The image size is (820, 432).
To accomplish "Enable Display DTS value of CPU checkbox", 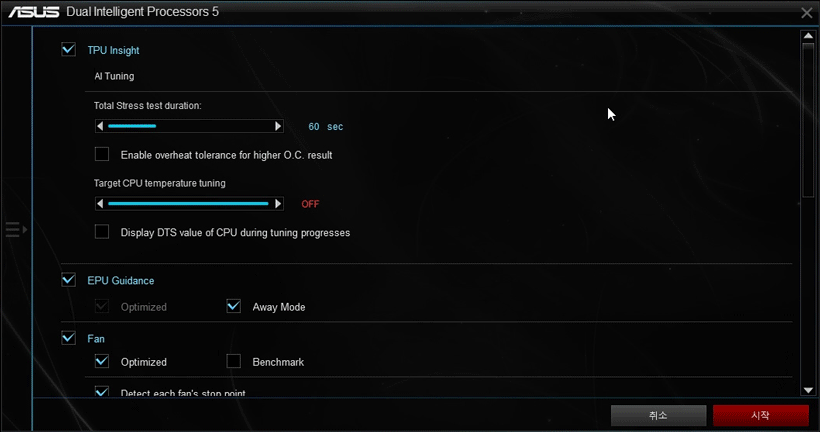I will pyautogui.click(x=102, y=232).
